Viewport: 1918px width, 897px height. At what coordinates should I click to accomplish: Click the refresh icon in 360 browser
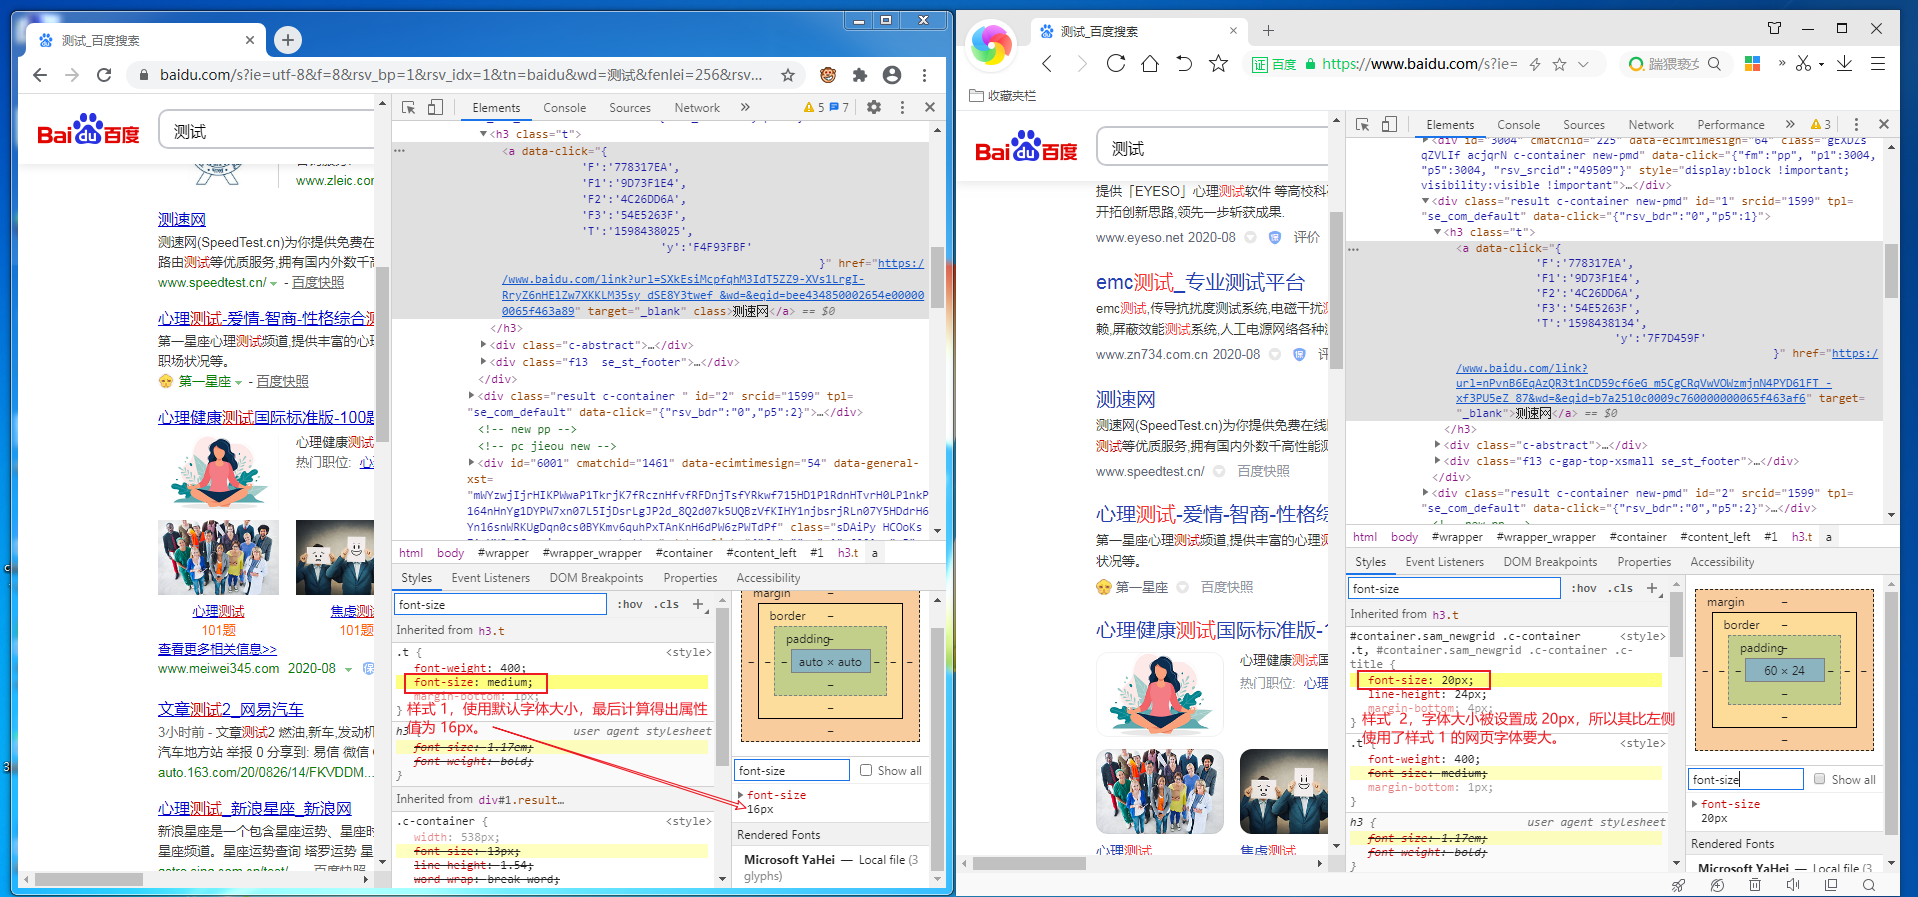pyautogui.click(x=1116, y=64)
